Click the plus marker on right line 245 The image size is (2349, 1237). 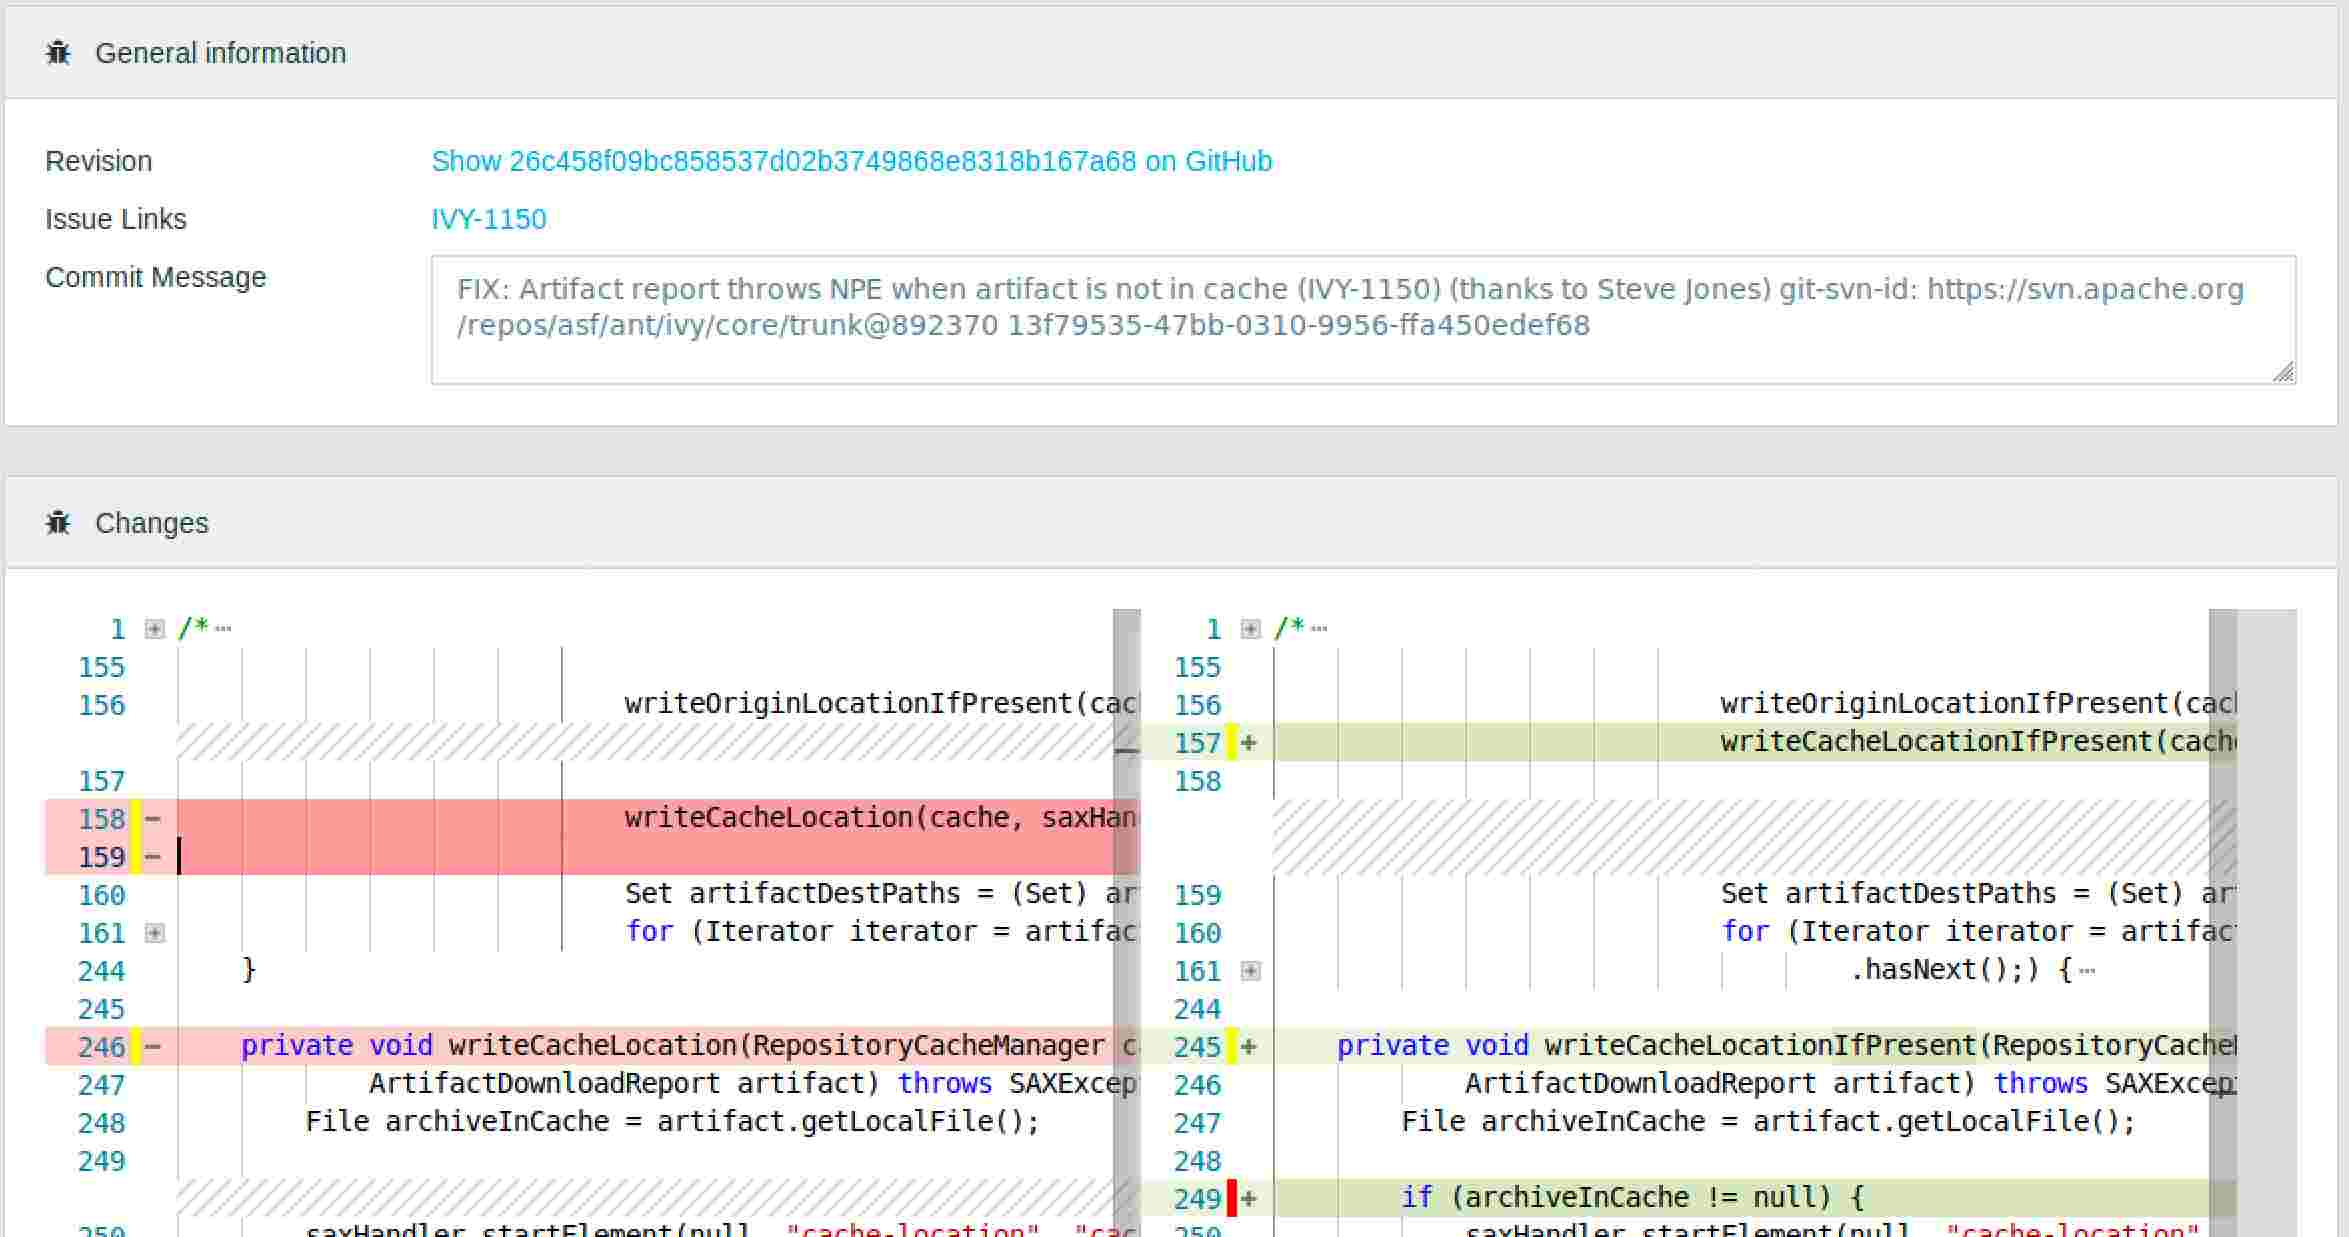click(1249, 1047)
